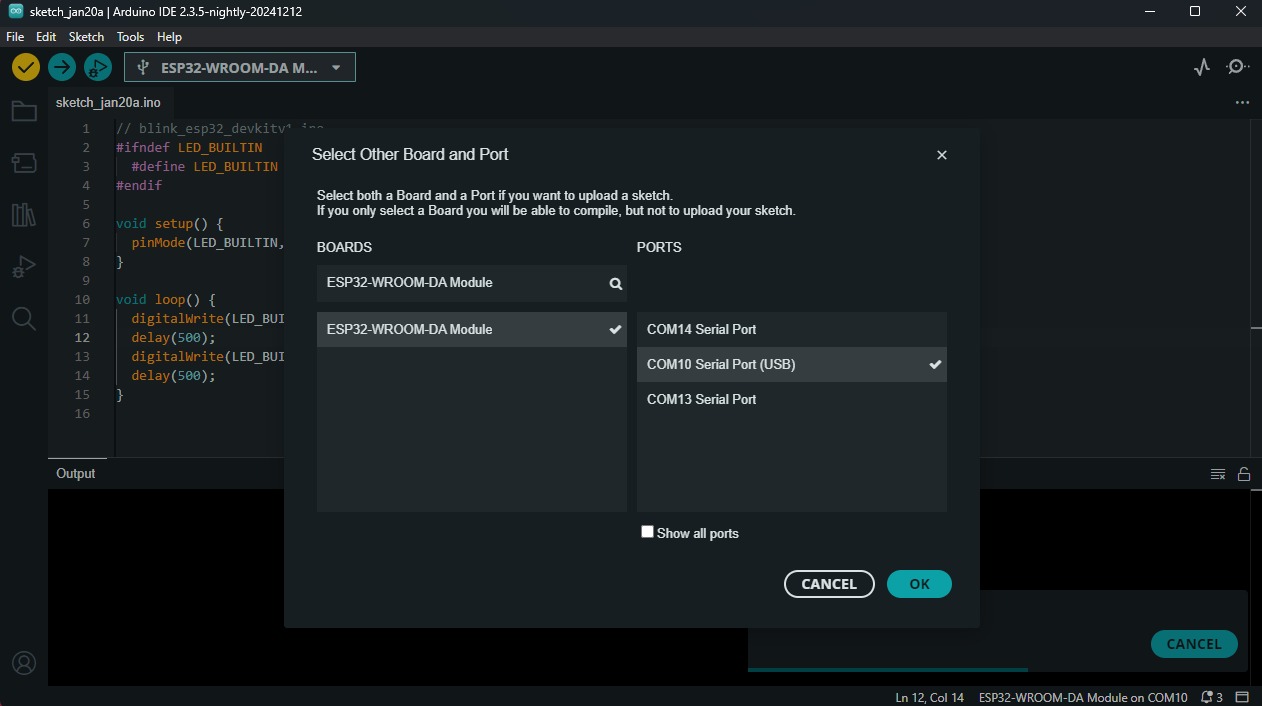1262x706 pixels.
Task: Click the OK button in dialog
Action: point(919,584)
